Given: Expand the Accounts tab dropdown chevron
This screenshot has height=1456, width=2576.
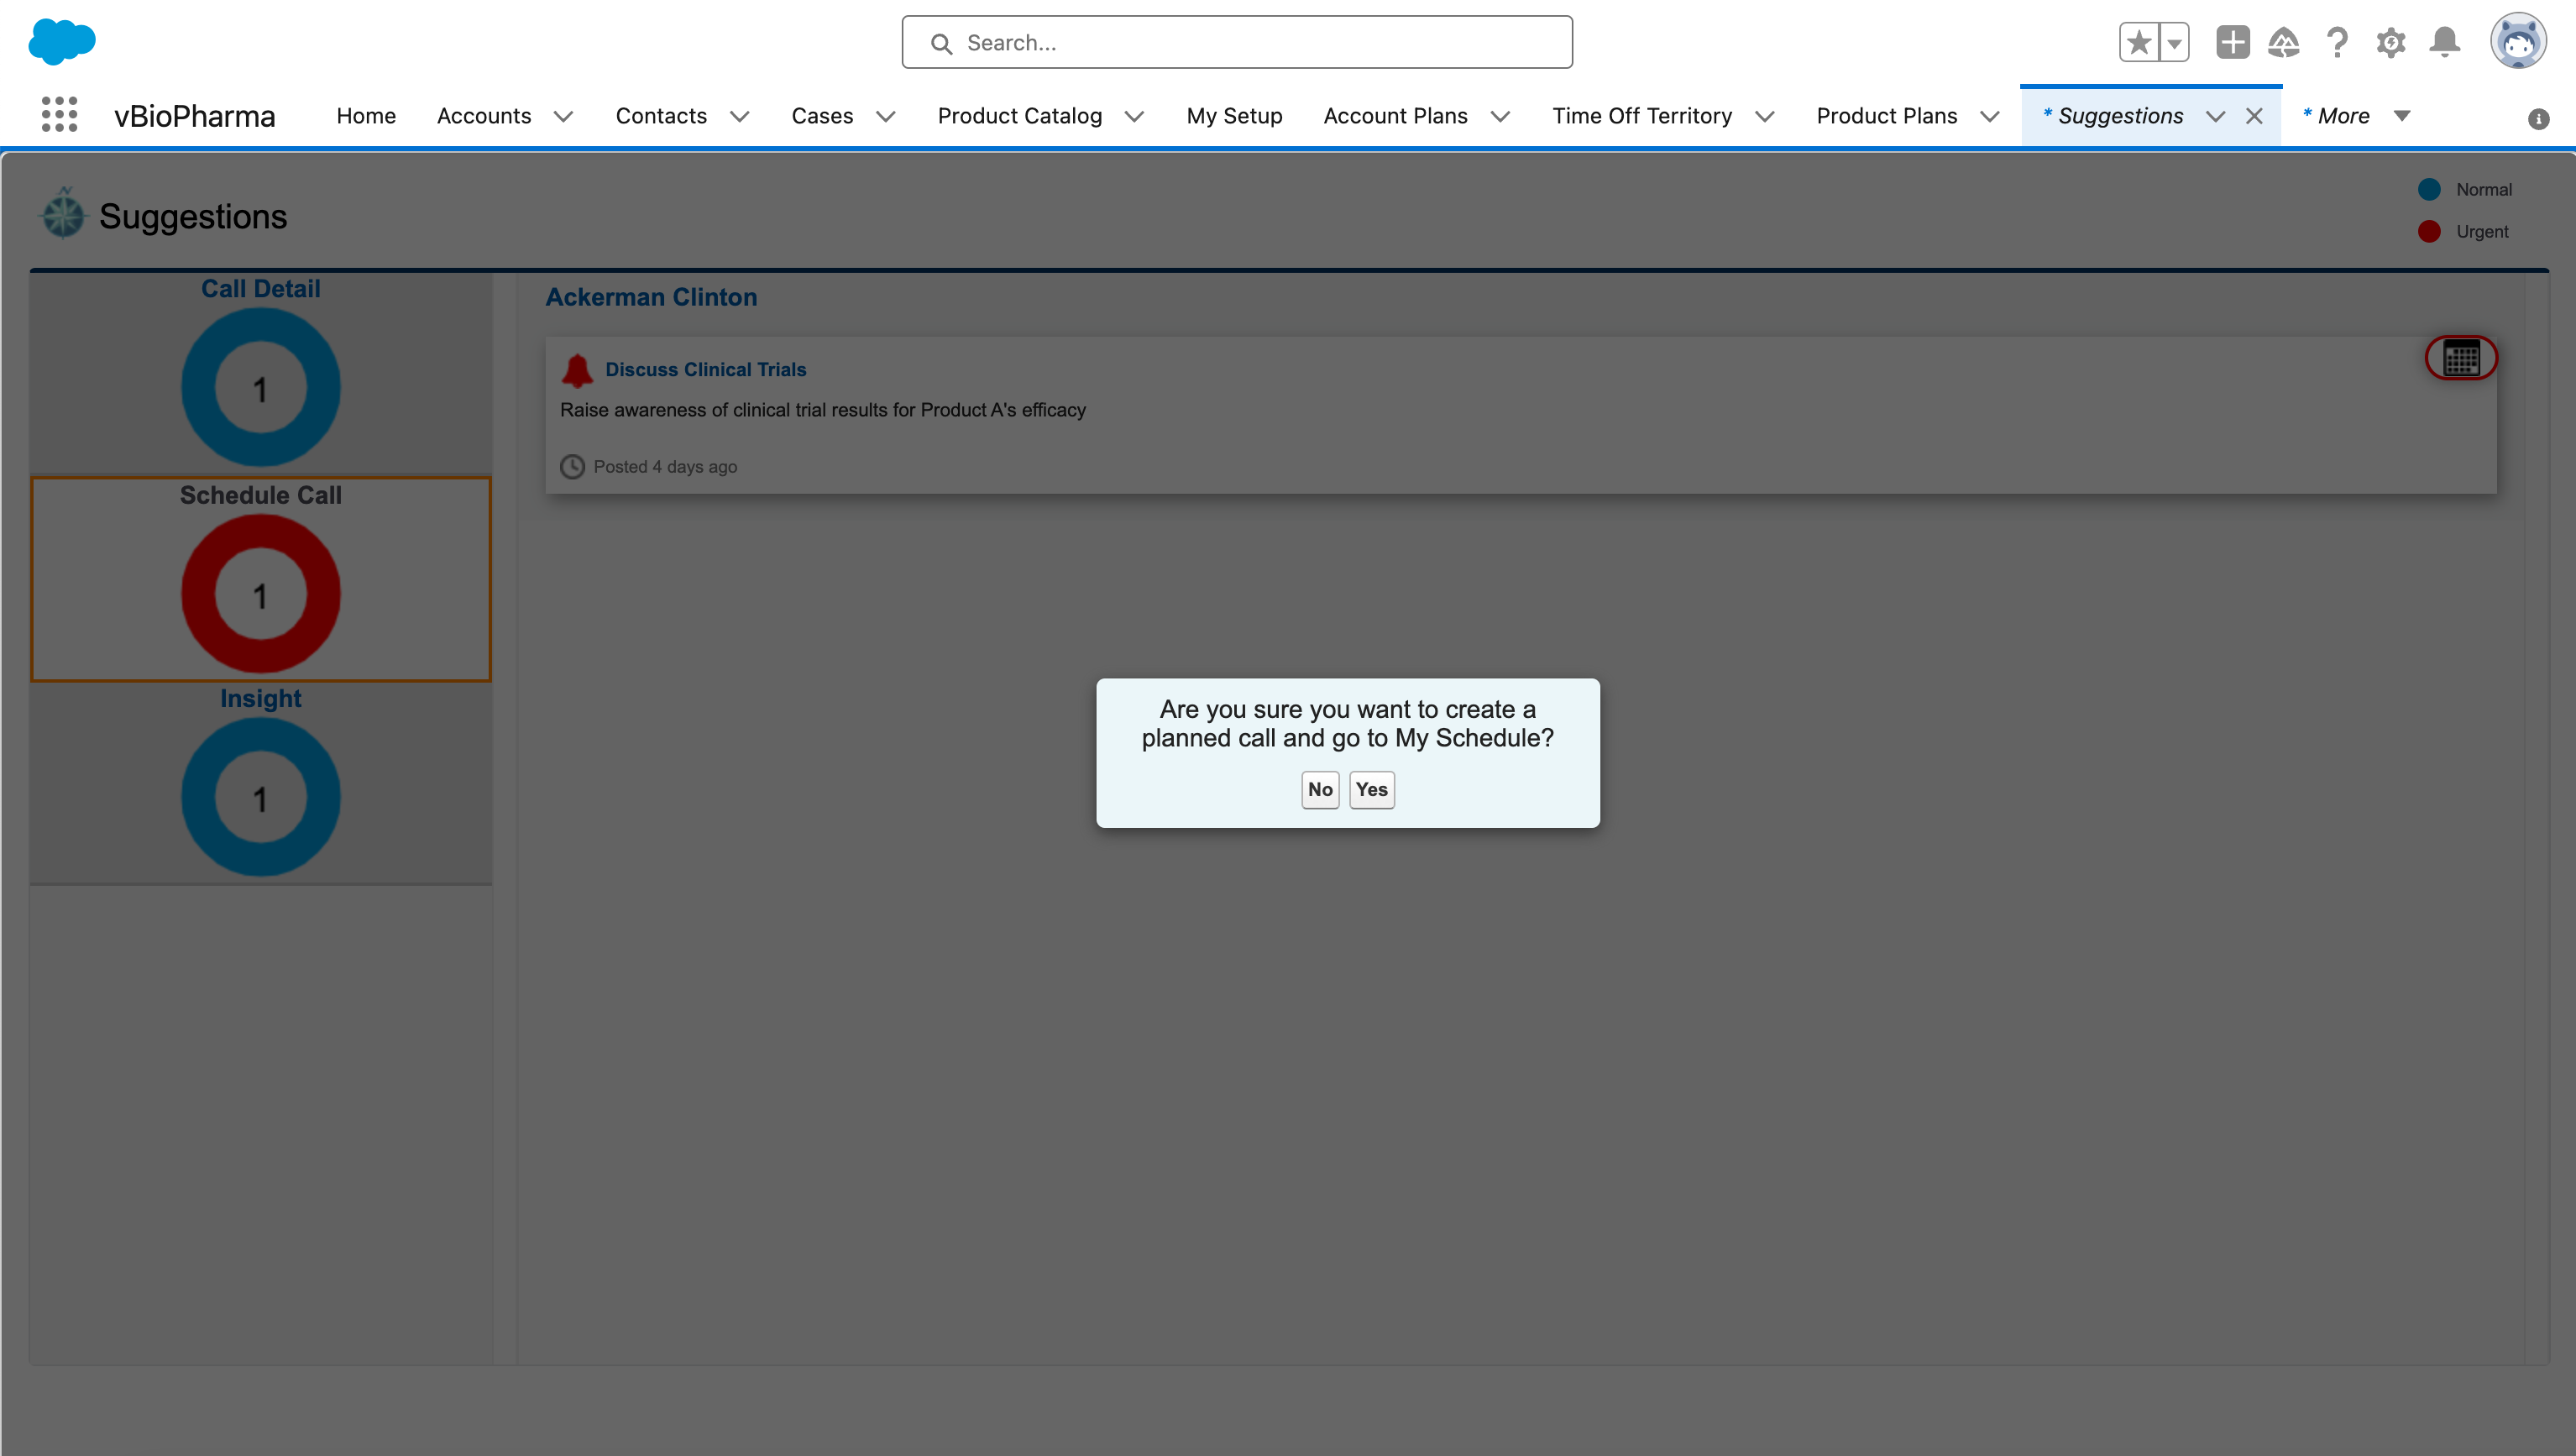Looking at the screenshot, I should 563,116.
